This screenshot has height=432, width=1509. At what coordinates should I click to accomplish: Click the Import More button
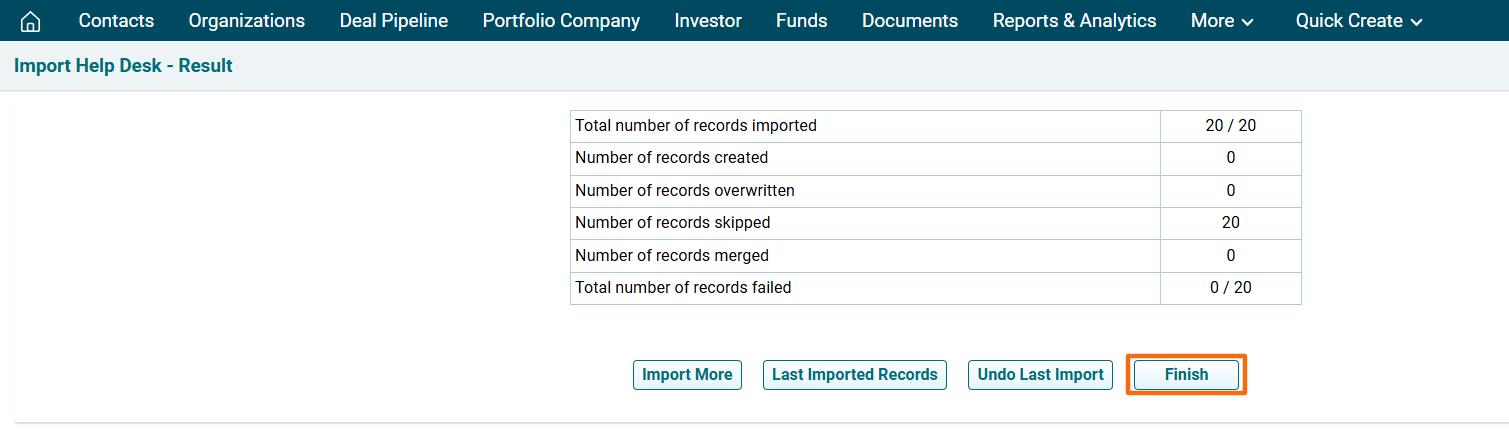(x=687, y=375)
